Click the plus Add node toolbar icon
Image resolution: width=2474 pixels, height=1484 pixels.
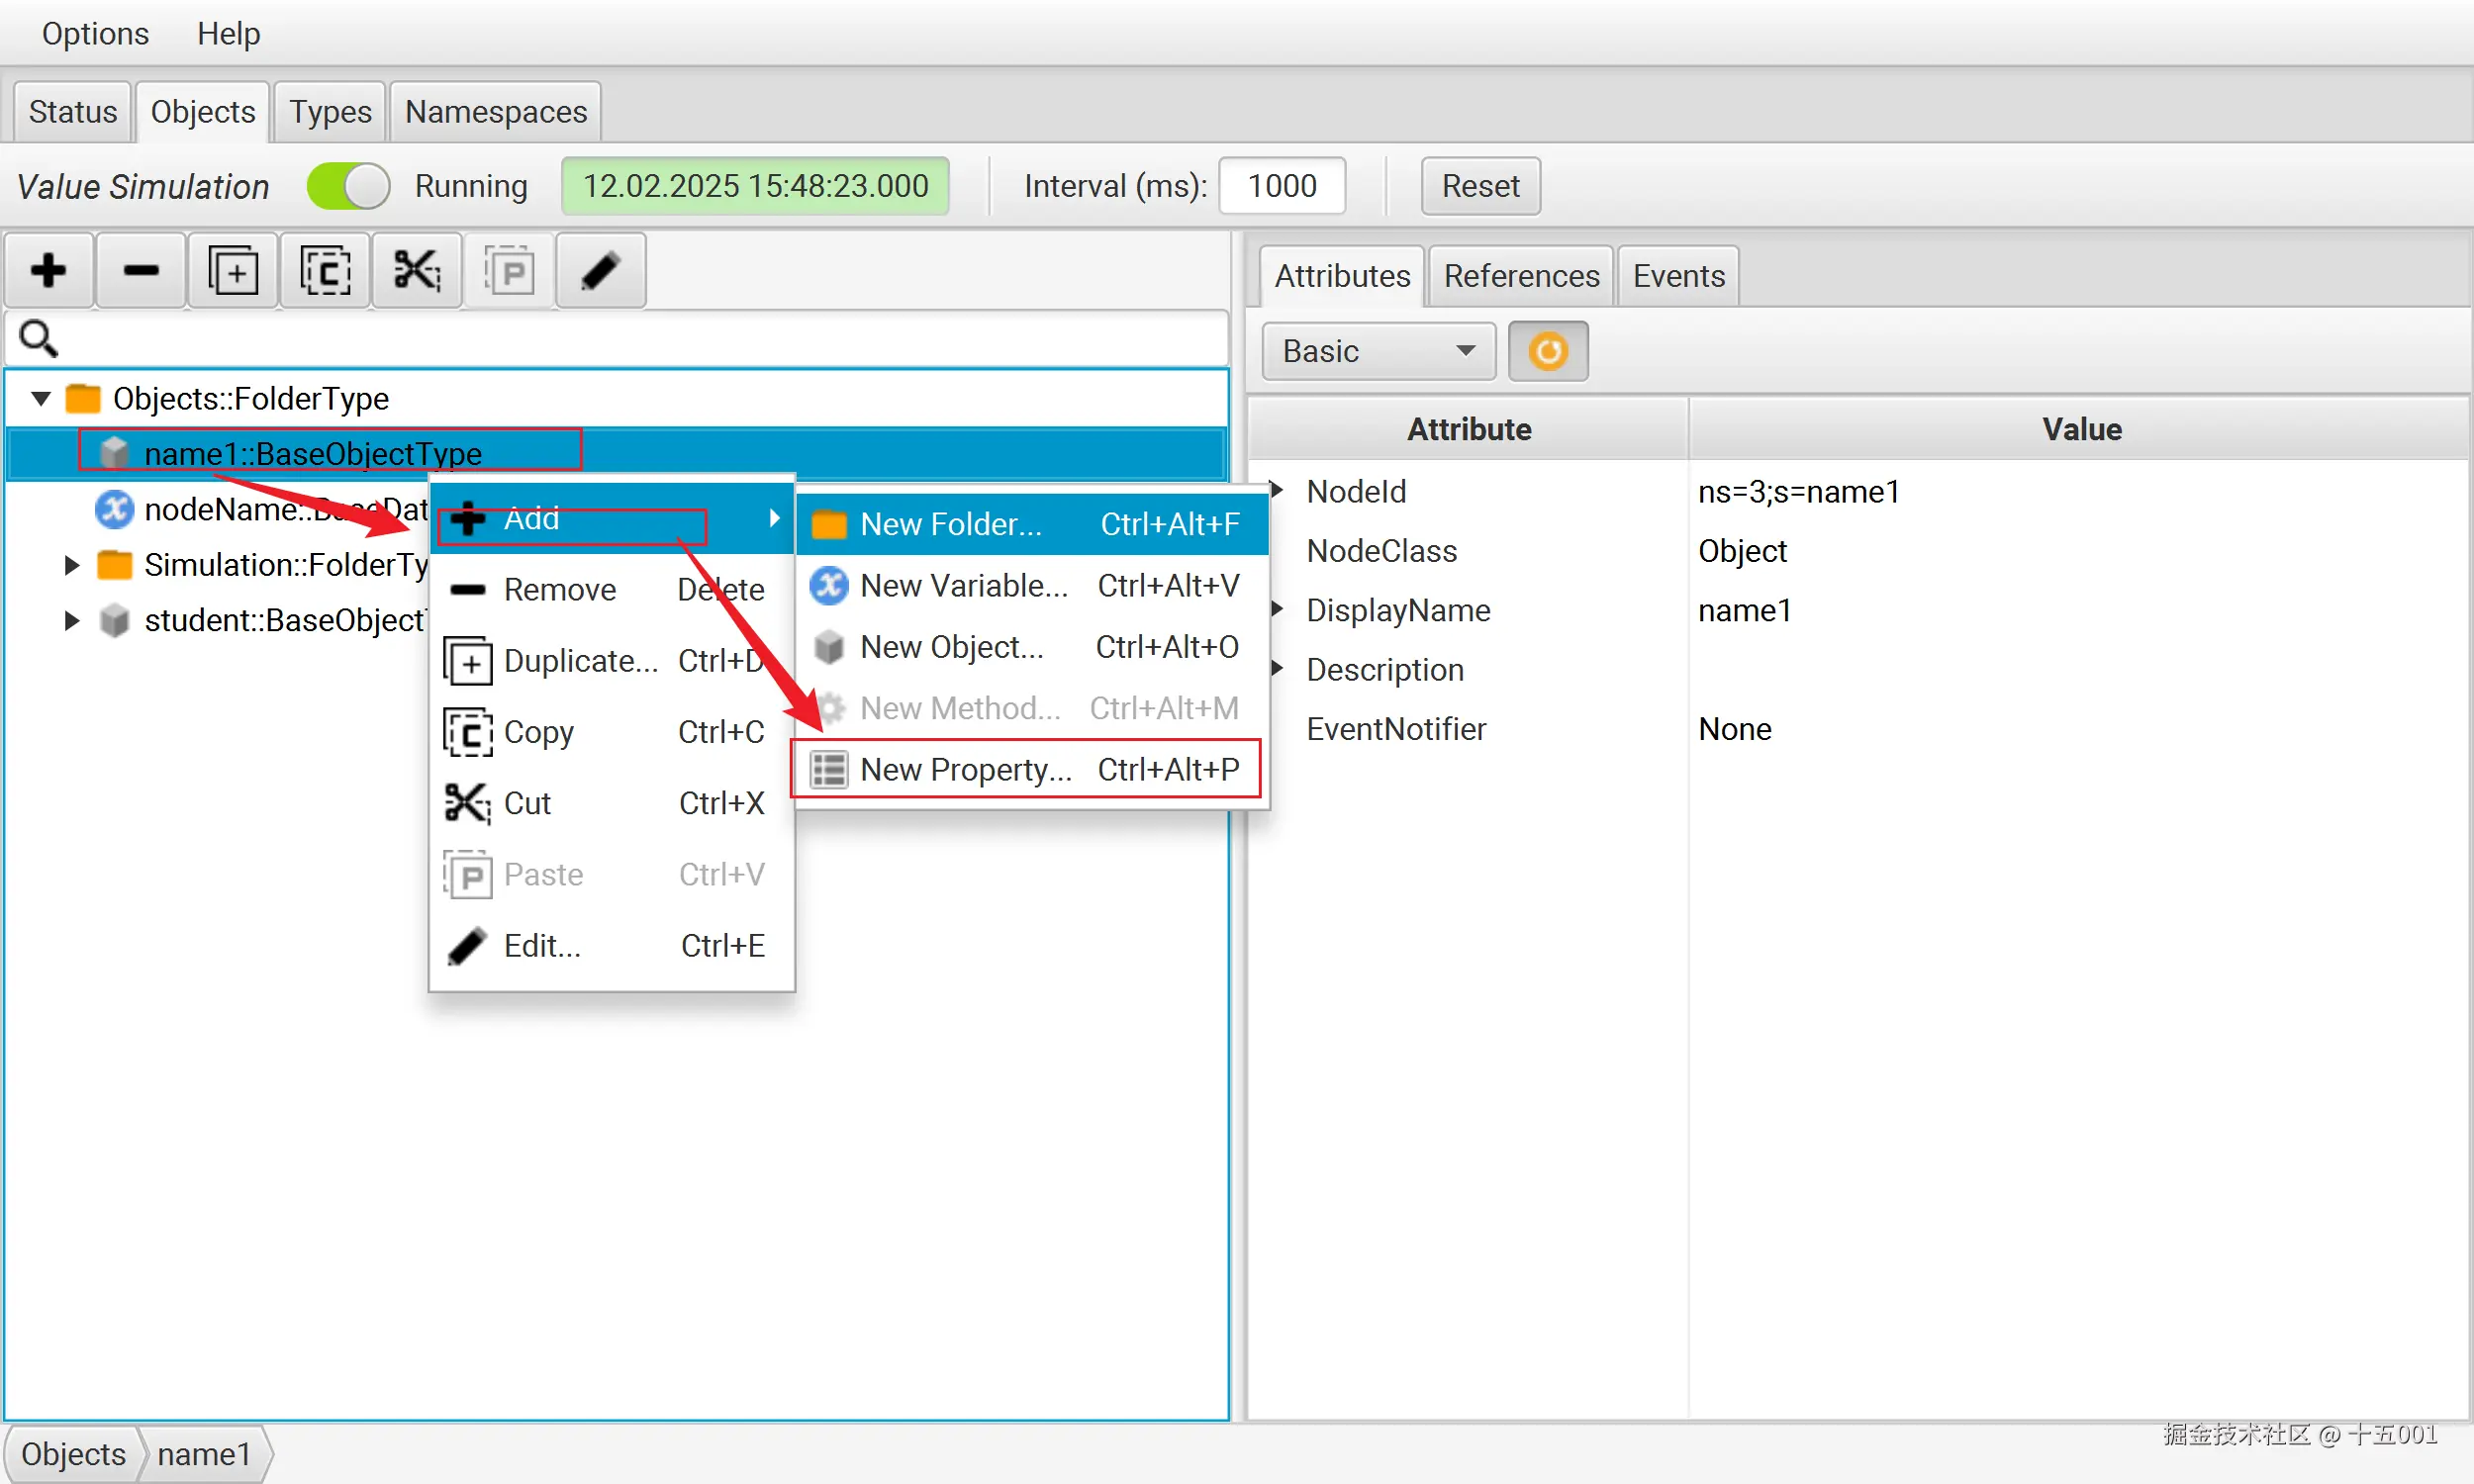[49, 271]
